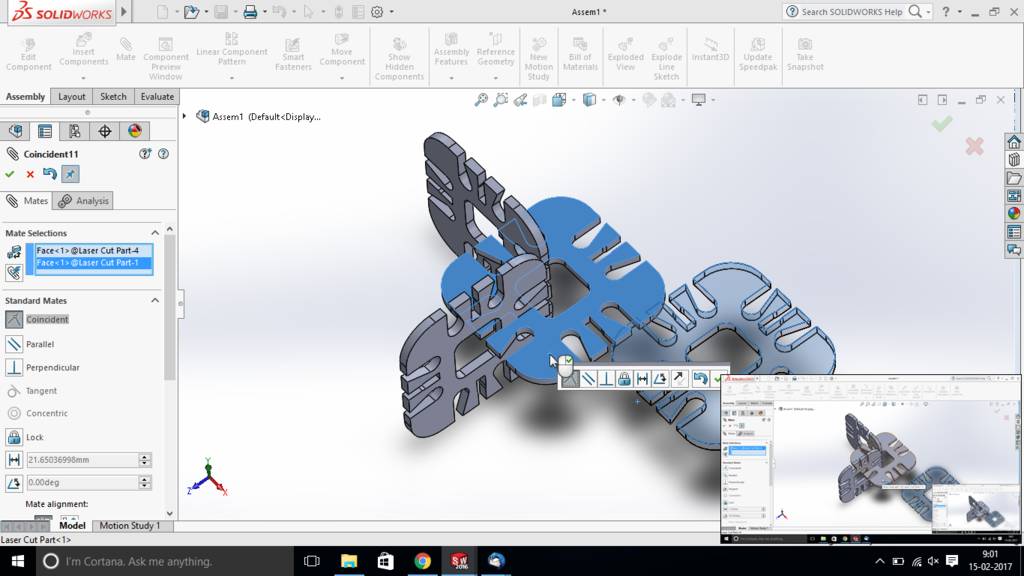1024x576 pixels.
Task: Open the Assembly command tab
Action: (25, 97)
